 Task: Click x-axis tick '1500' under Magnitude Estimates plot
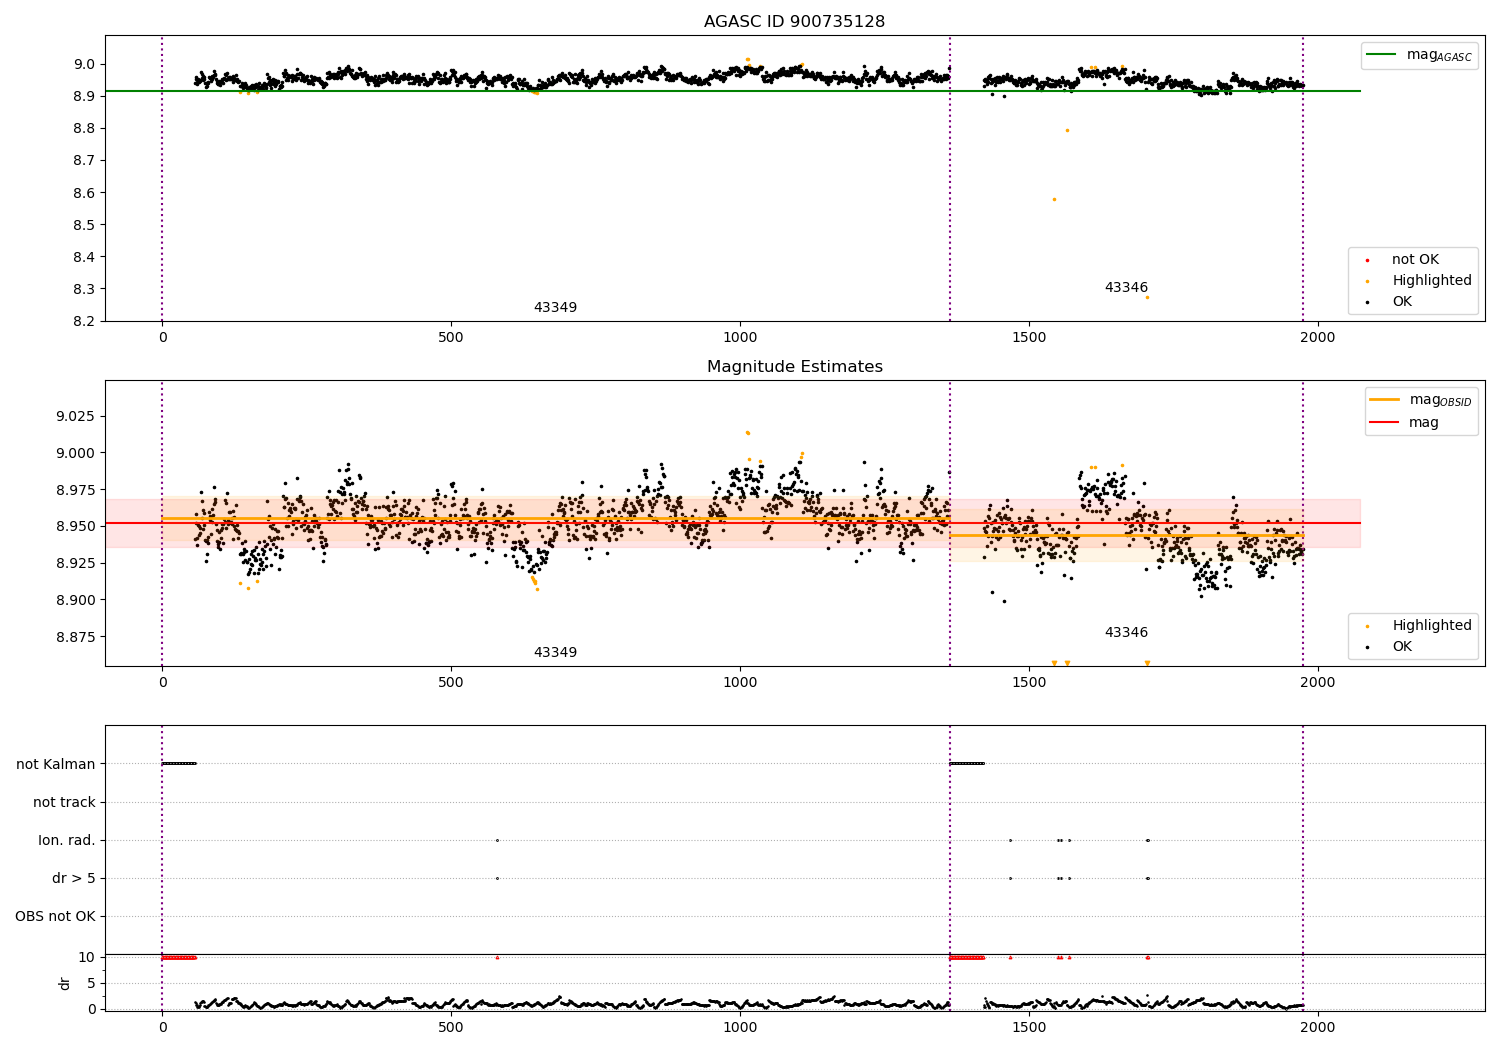click(x=1029, y=683)
